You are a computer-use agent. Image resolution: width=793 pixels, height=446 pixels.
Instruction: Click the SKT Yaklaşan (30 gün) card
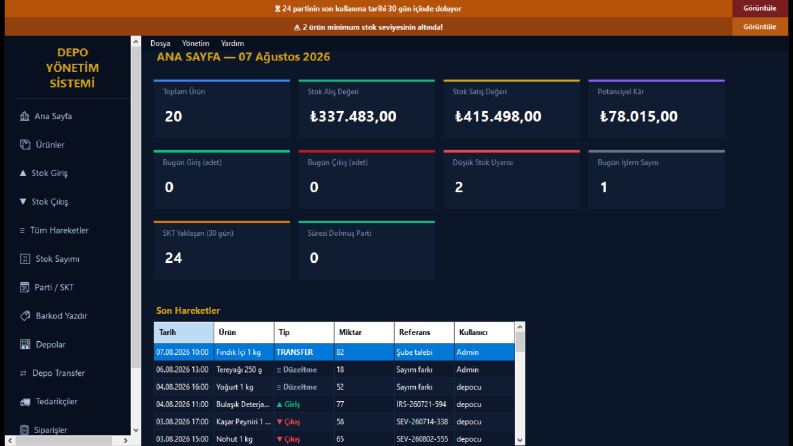point(222,250)
